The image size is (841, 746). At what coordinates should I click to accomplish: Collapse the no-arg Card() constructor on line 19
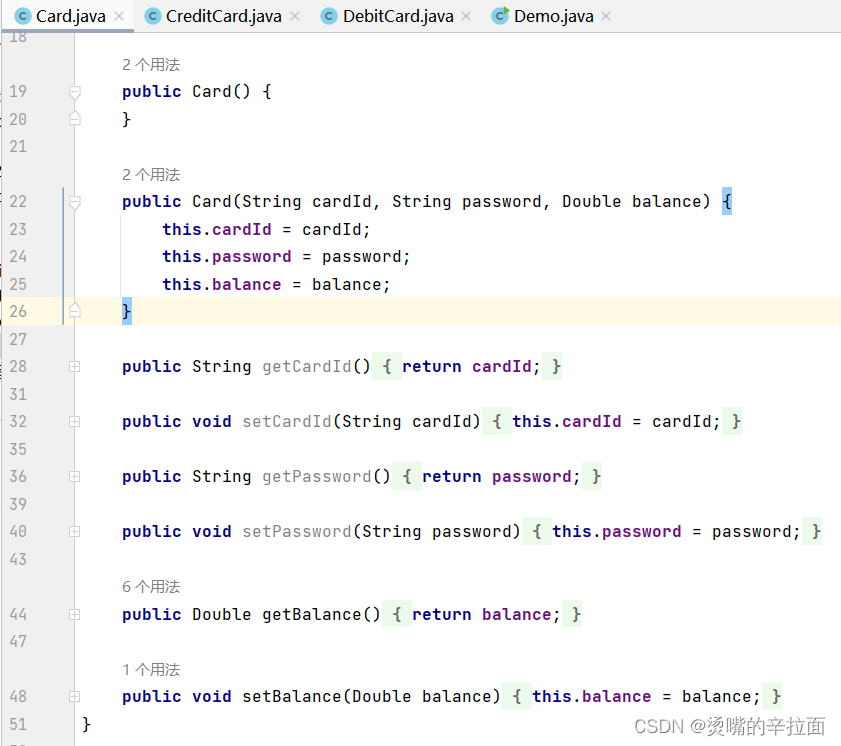pyautogui.click(x=75, y=92)
